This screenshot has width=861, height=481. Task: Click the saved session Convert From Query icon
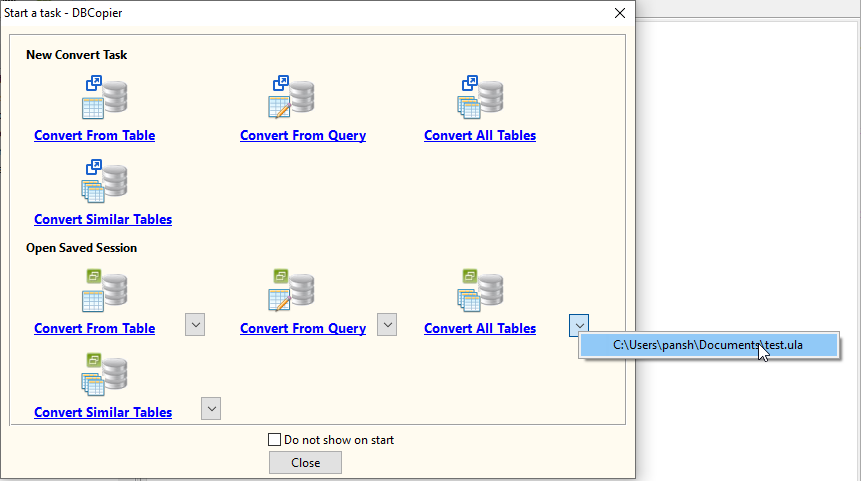pyautogui.click(x=291, y=290)
